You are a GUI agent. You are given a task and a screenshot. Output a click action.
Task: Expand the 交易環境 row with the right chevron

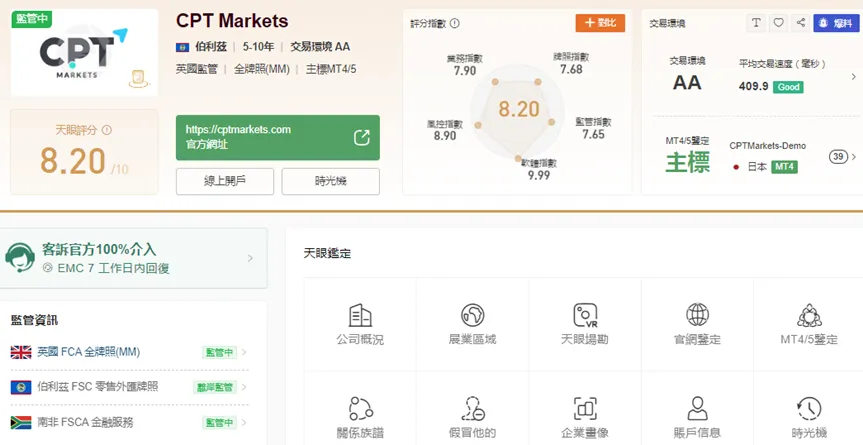[854, 78]
